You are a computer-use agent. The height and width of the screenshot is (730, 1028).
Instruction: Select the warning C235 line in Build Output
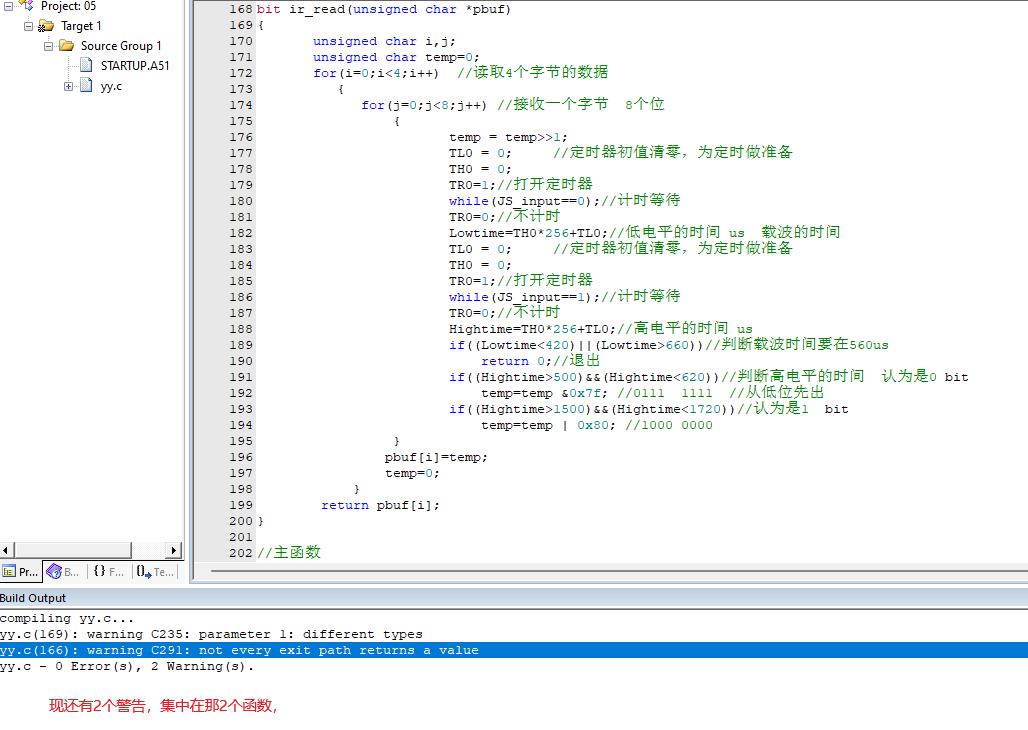212,634
